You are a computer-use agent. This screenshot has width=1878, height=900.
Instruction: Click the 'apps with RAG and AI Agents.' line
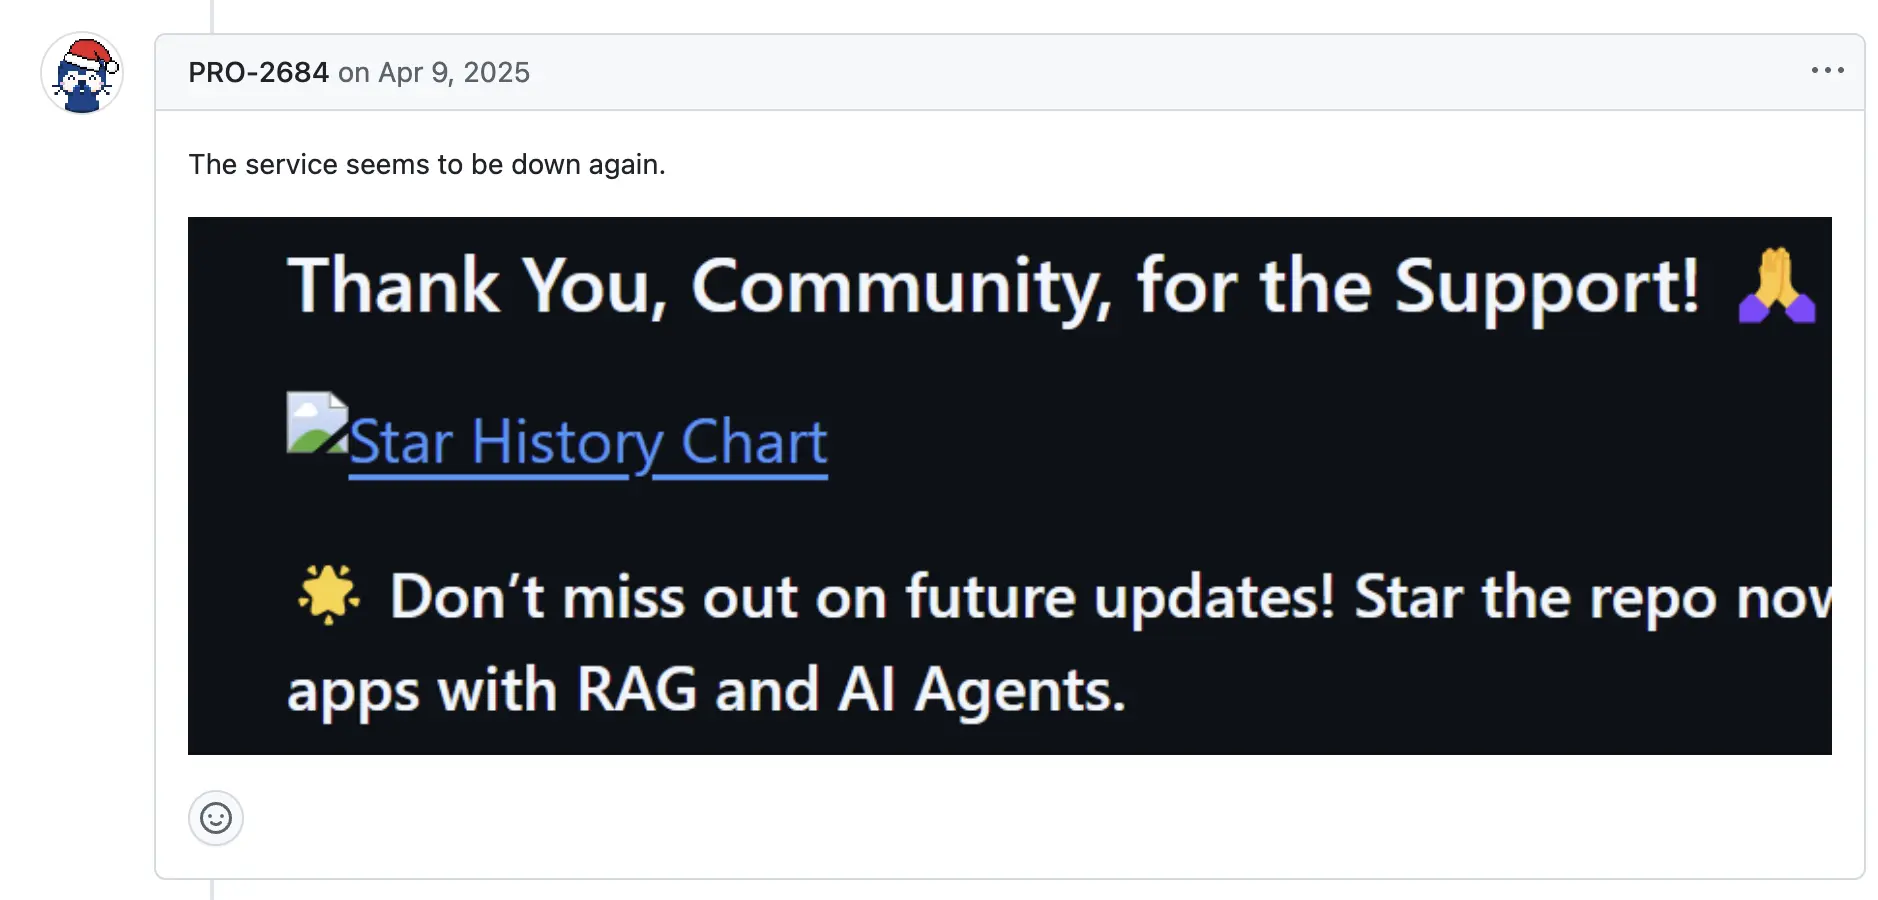pyautogui.click(x=706, y=690)
